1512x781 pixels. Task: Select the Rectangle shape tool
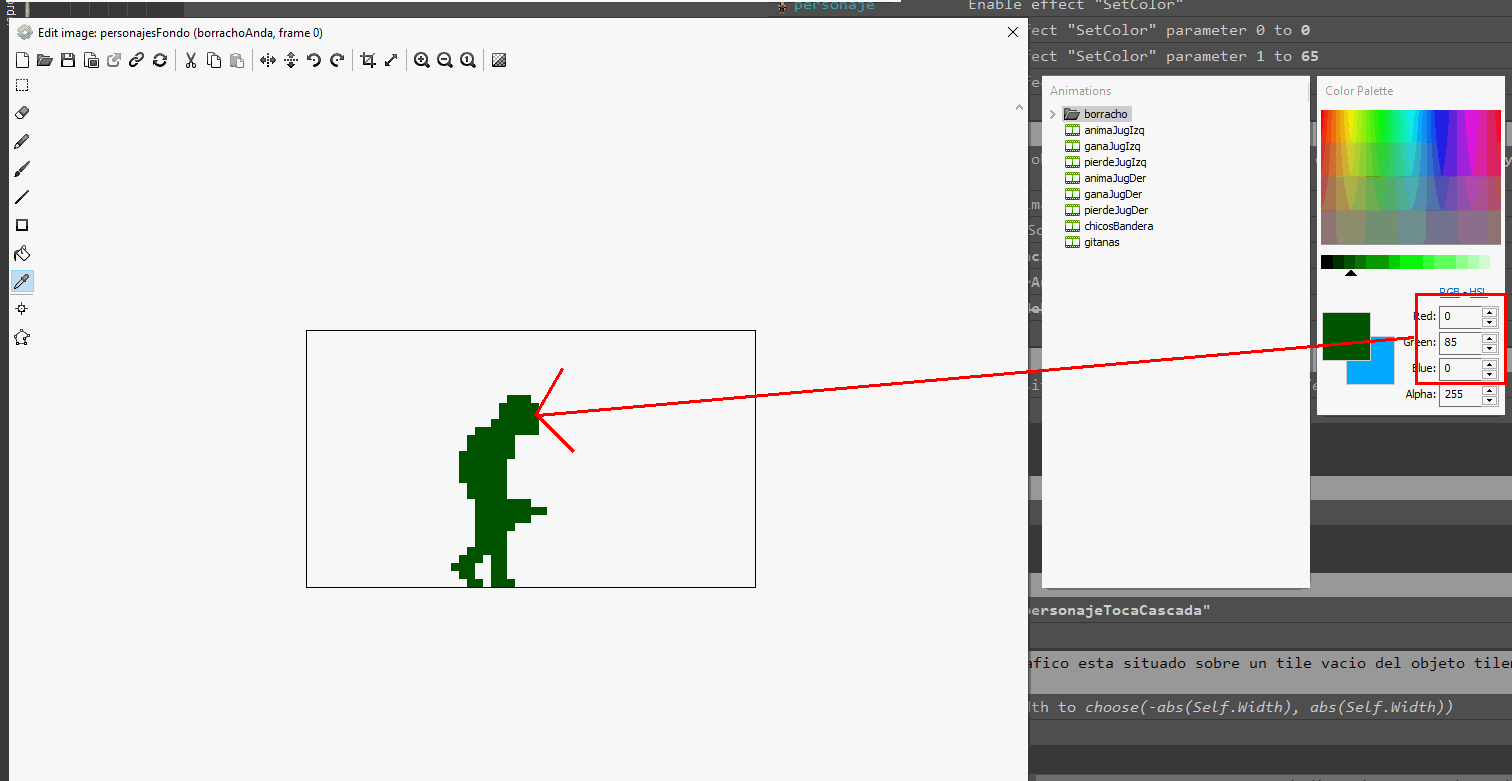[22, 225]
